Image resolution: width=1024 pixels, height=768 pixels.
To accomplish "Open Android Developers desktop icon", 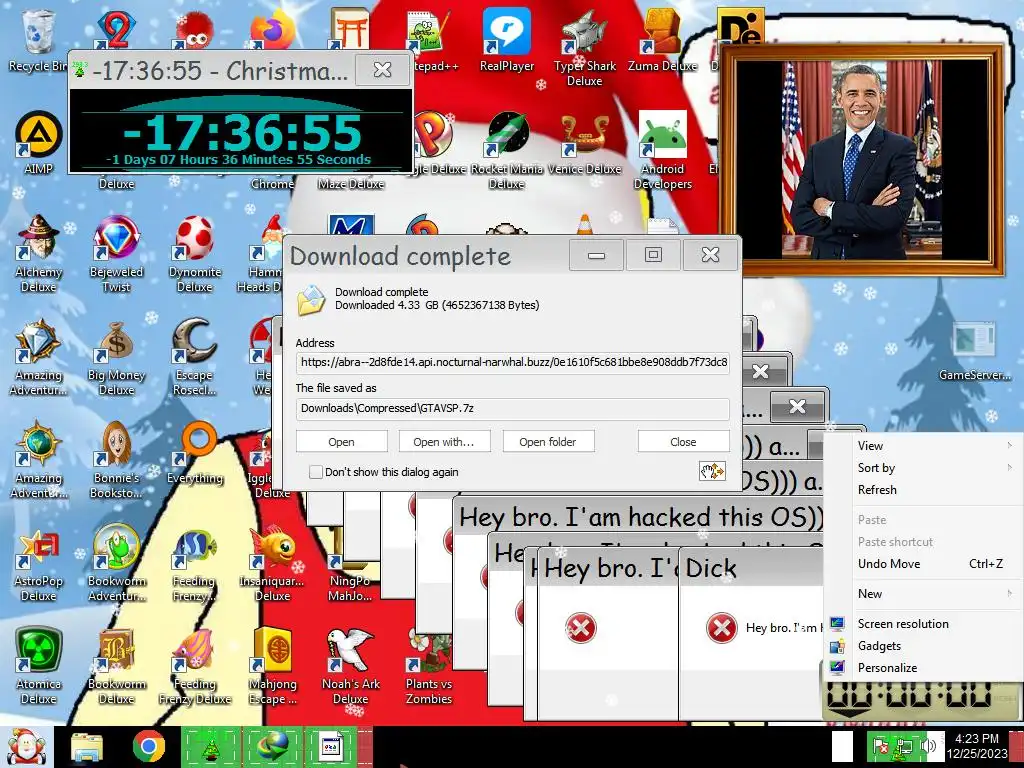I will click(662, 150).
